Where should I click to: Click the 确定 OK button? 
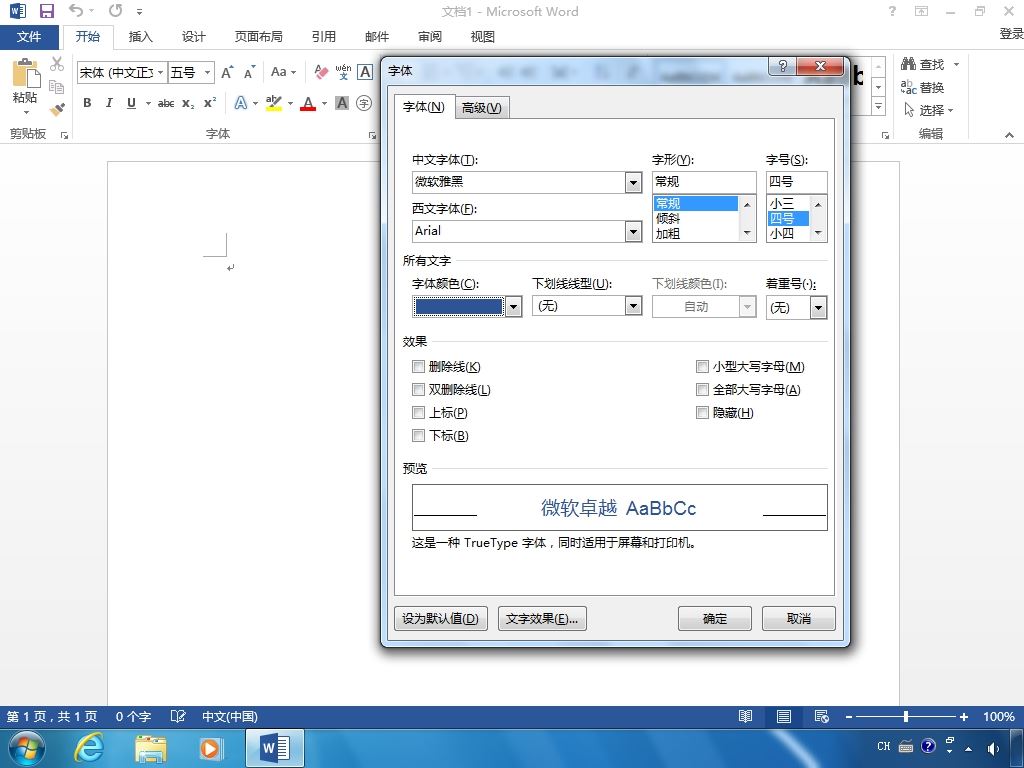(714, 618)
